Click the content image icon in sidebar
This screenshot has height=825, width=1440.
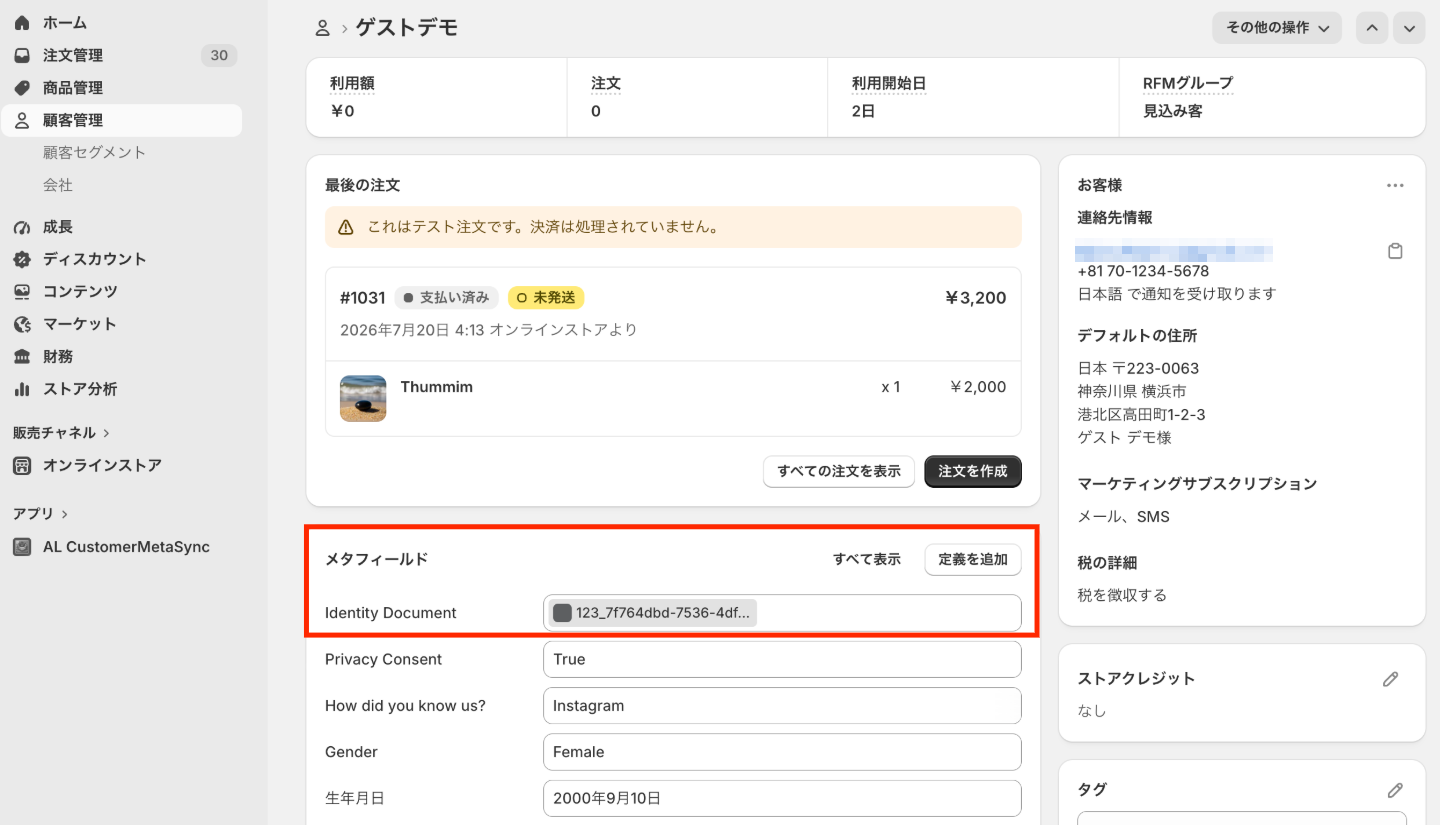coord(22,291)
